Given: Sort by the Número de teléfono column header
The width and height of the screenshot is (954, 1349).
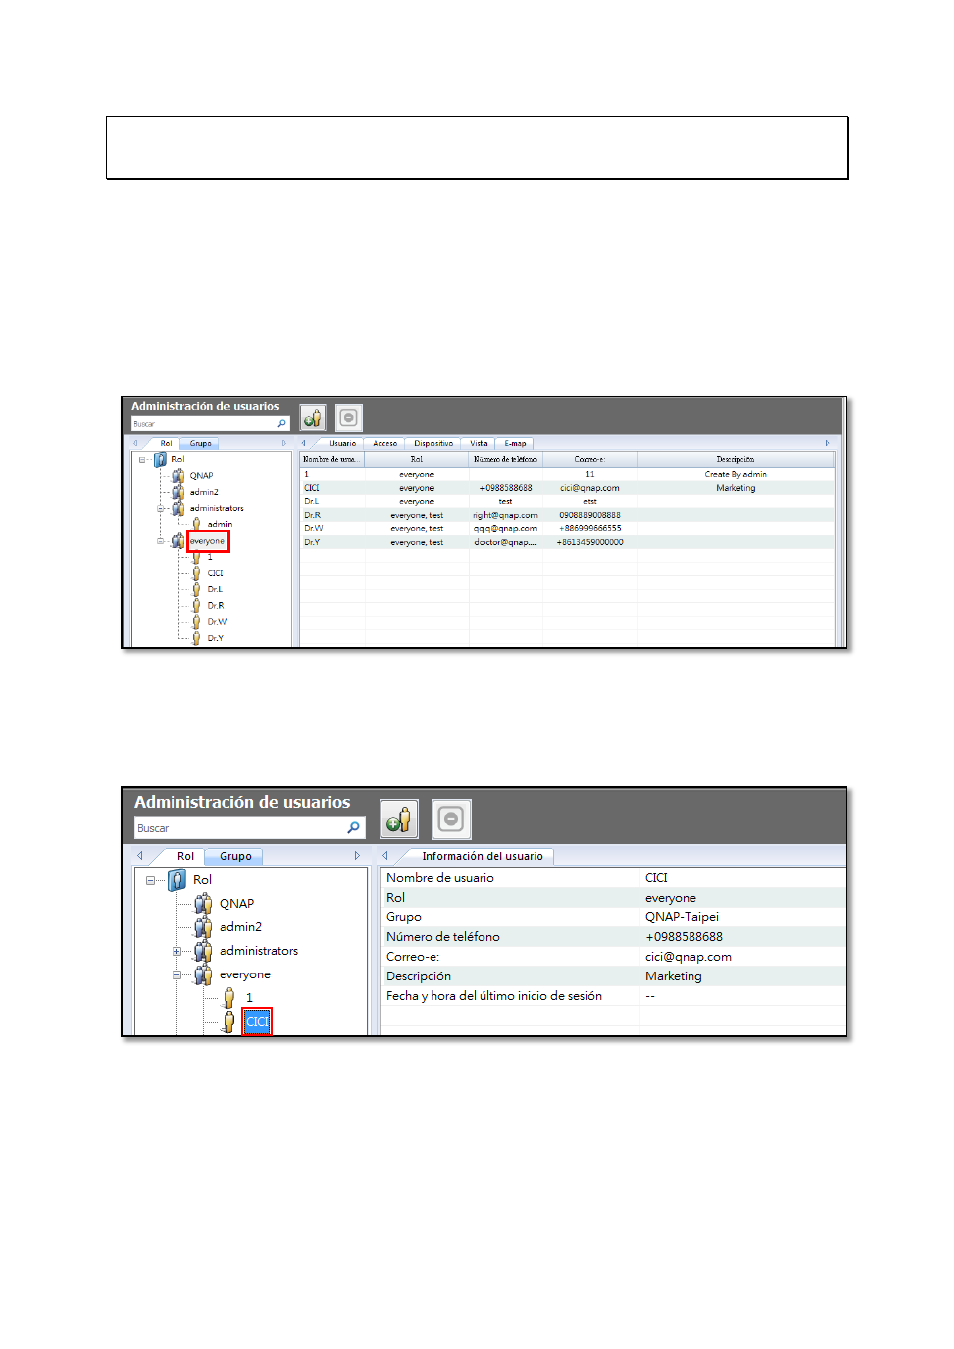Looking at the screenshot, I should coord(505,460).
